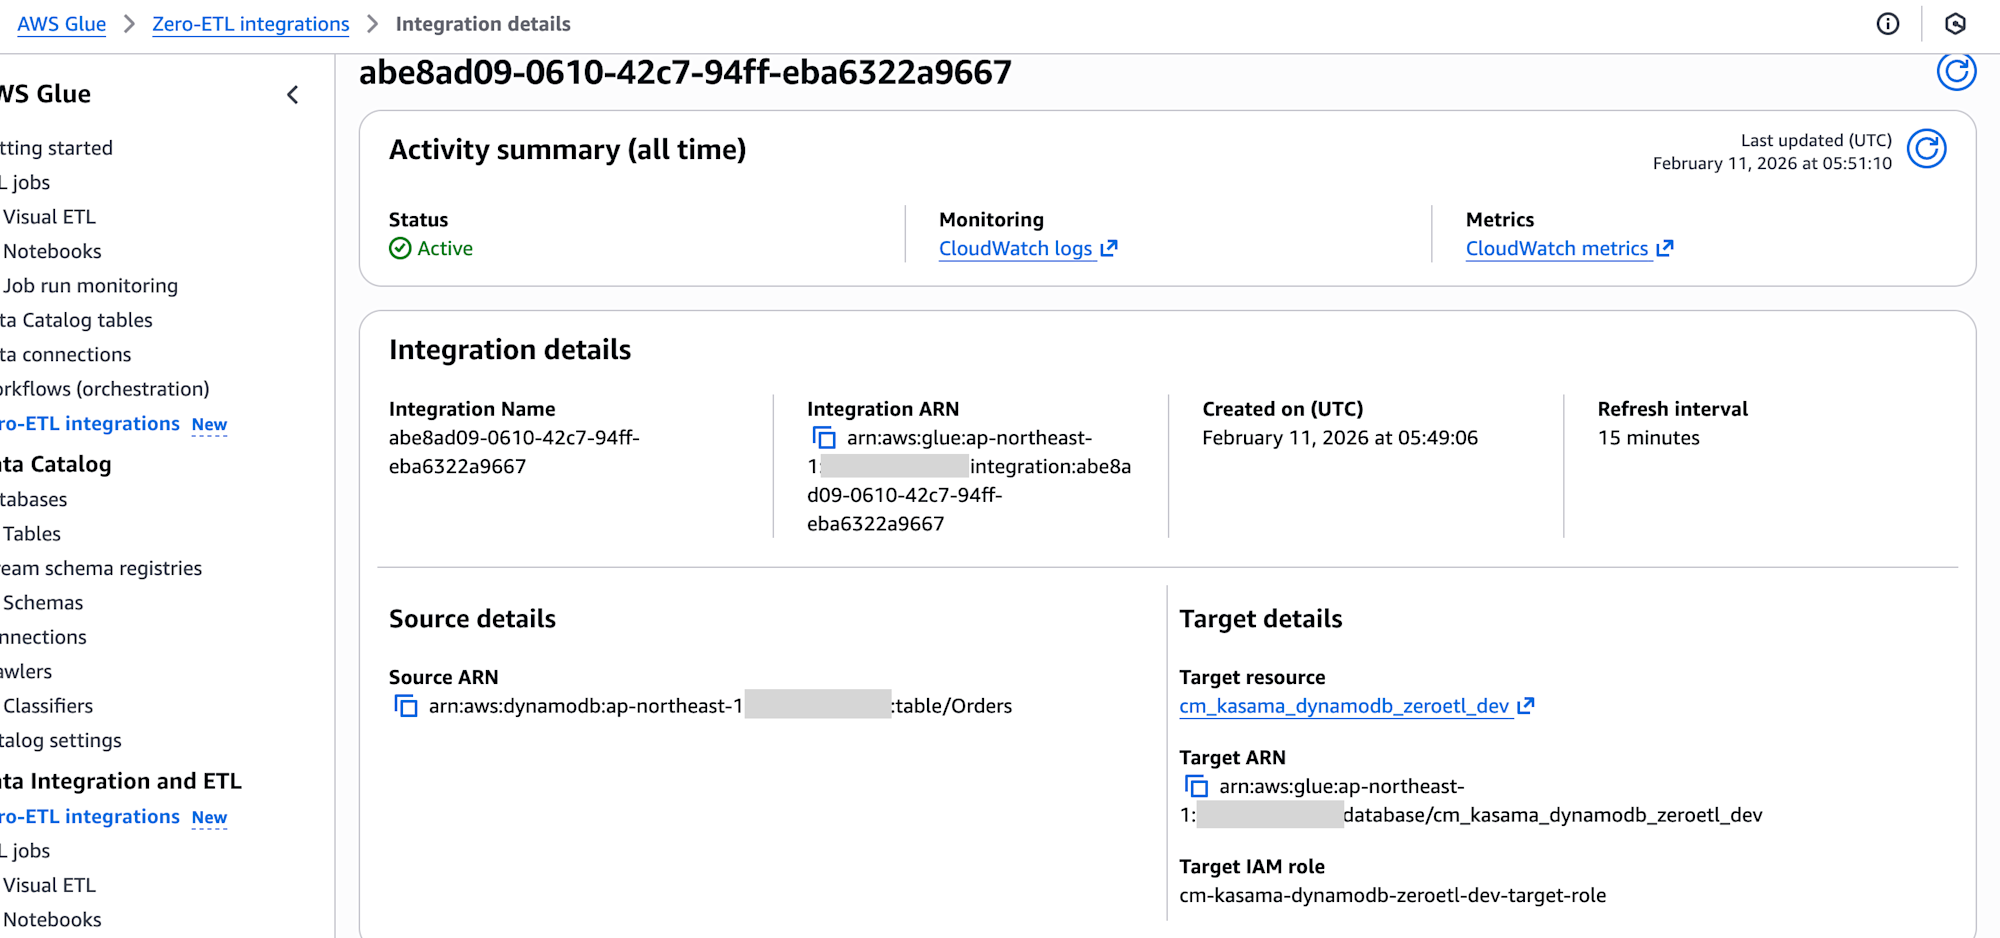Select Notebooks in the sidebar
Image resolution: width=2000 pixels, height=938 pixels.
coord(52,251)
